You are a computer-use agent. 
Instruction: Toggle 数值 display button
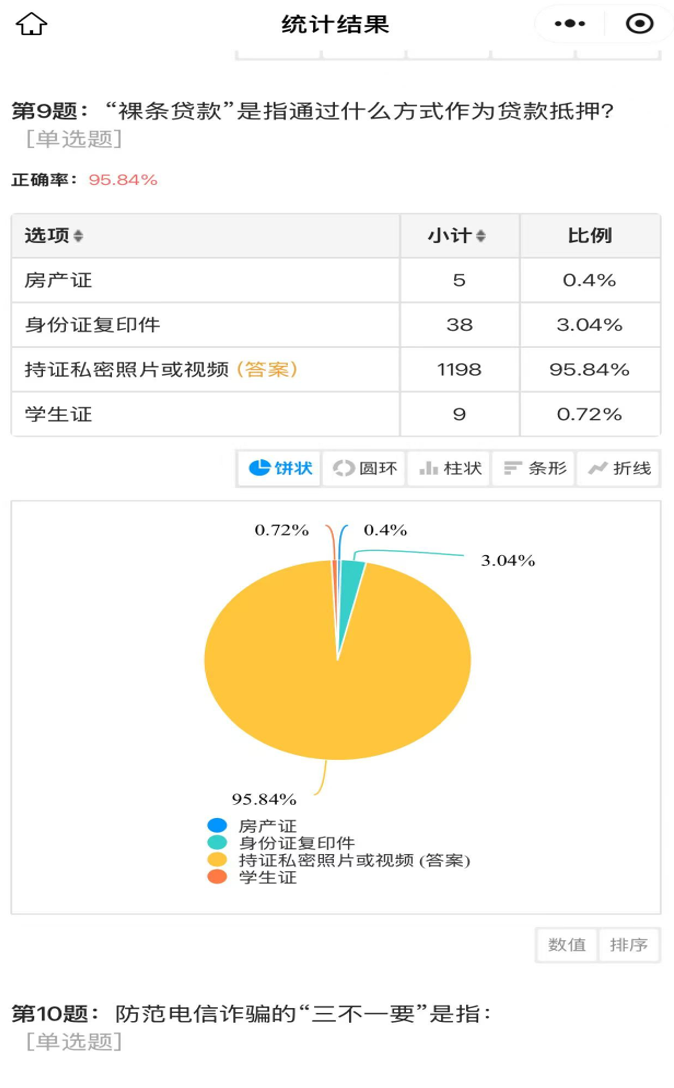567,945
